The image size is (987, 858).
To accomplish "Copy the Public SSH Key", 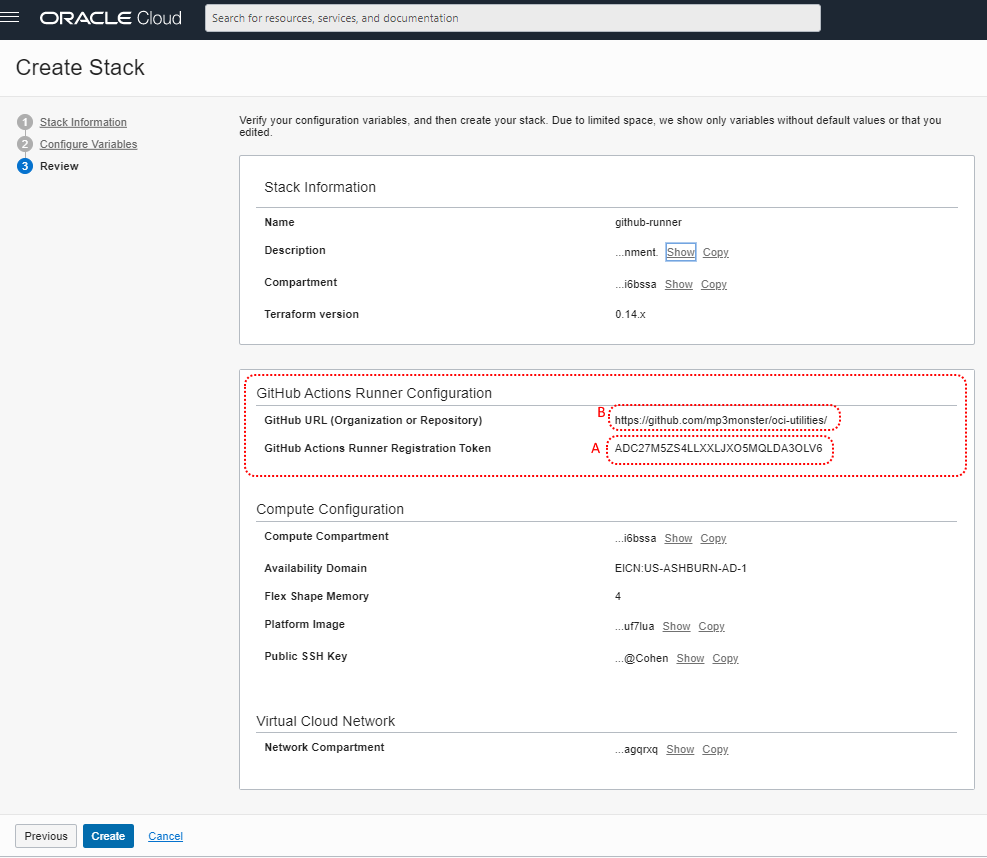I will point(725,658).
